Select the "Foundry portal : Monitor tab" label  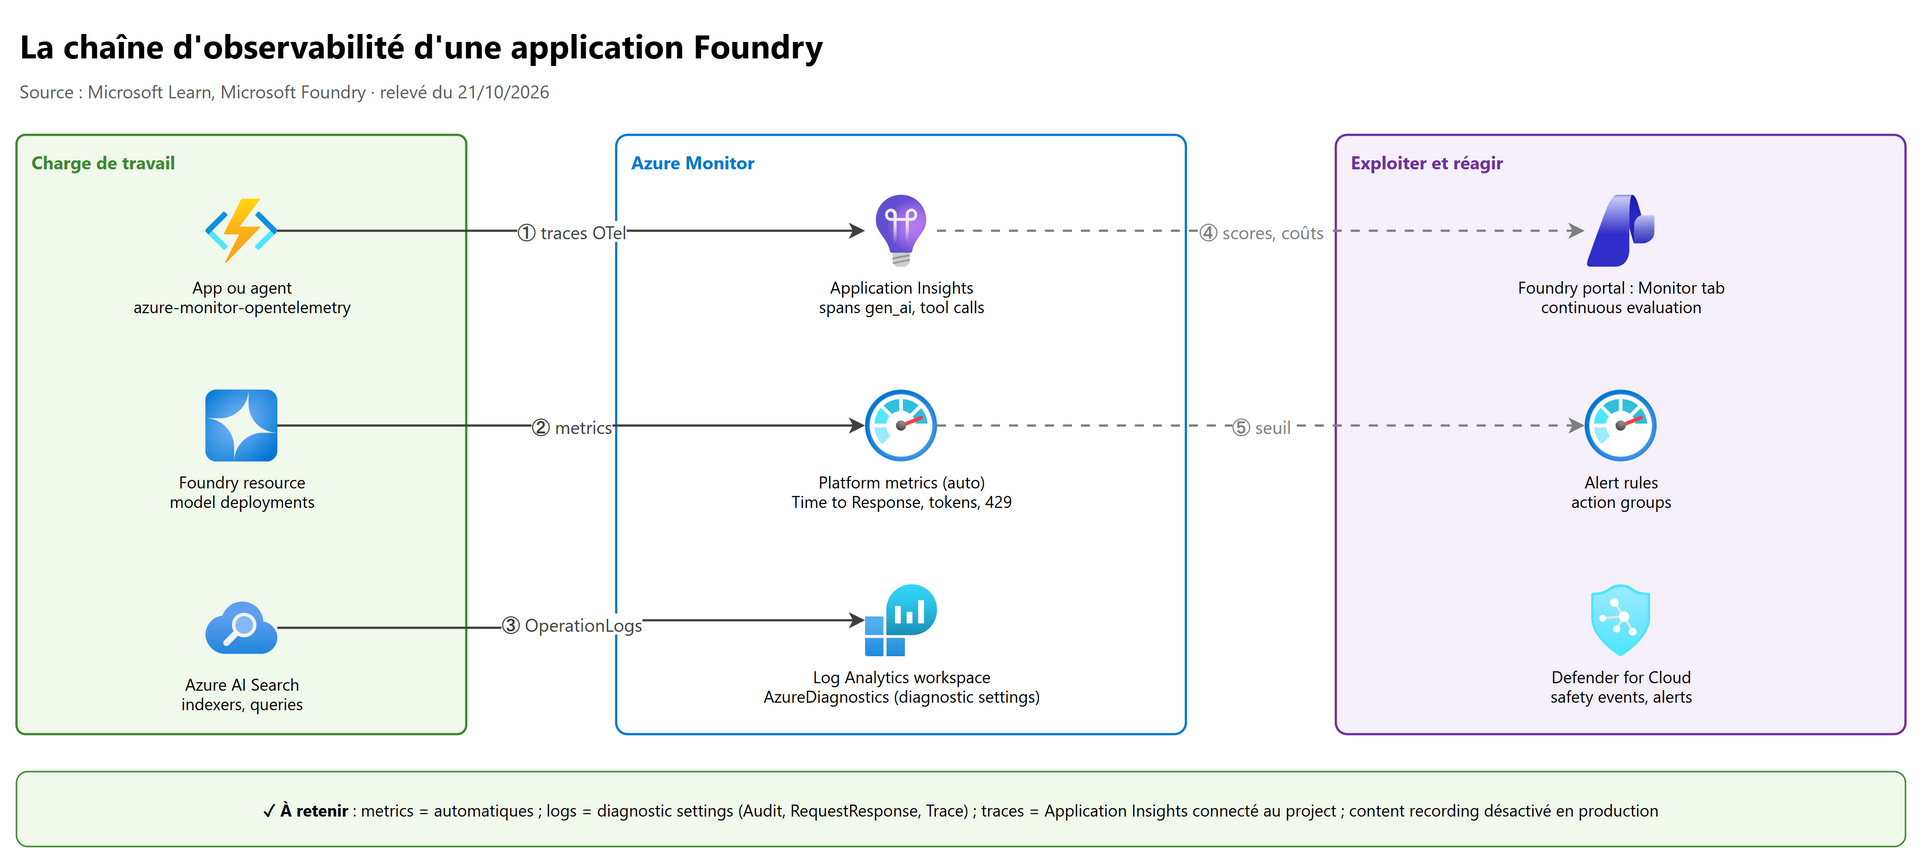pos(1621,288)
